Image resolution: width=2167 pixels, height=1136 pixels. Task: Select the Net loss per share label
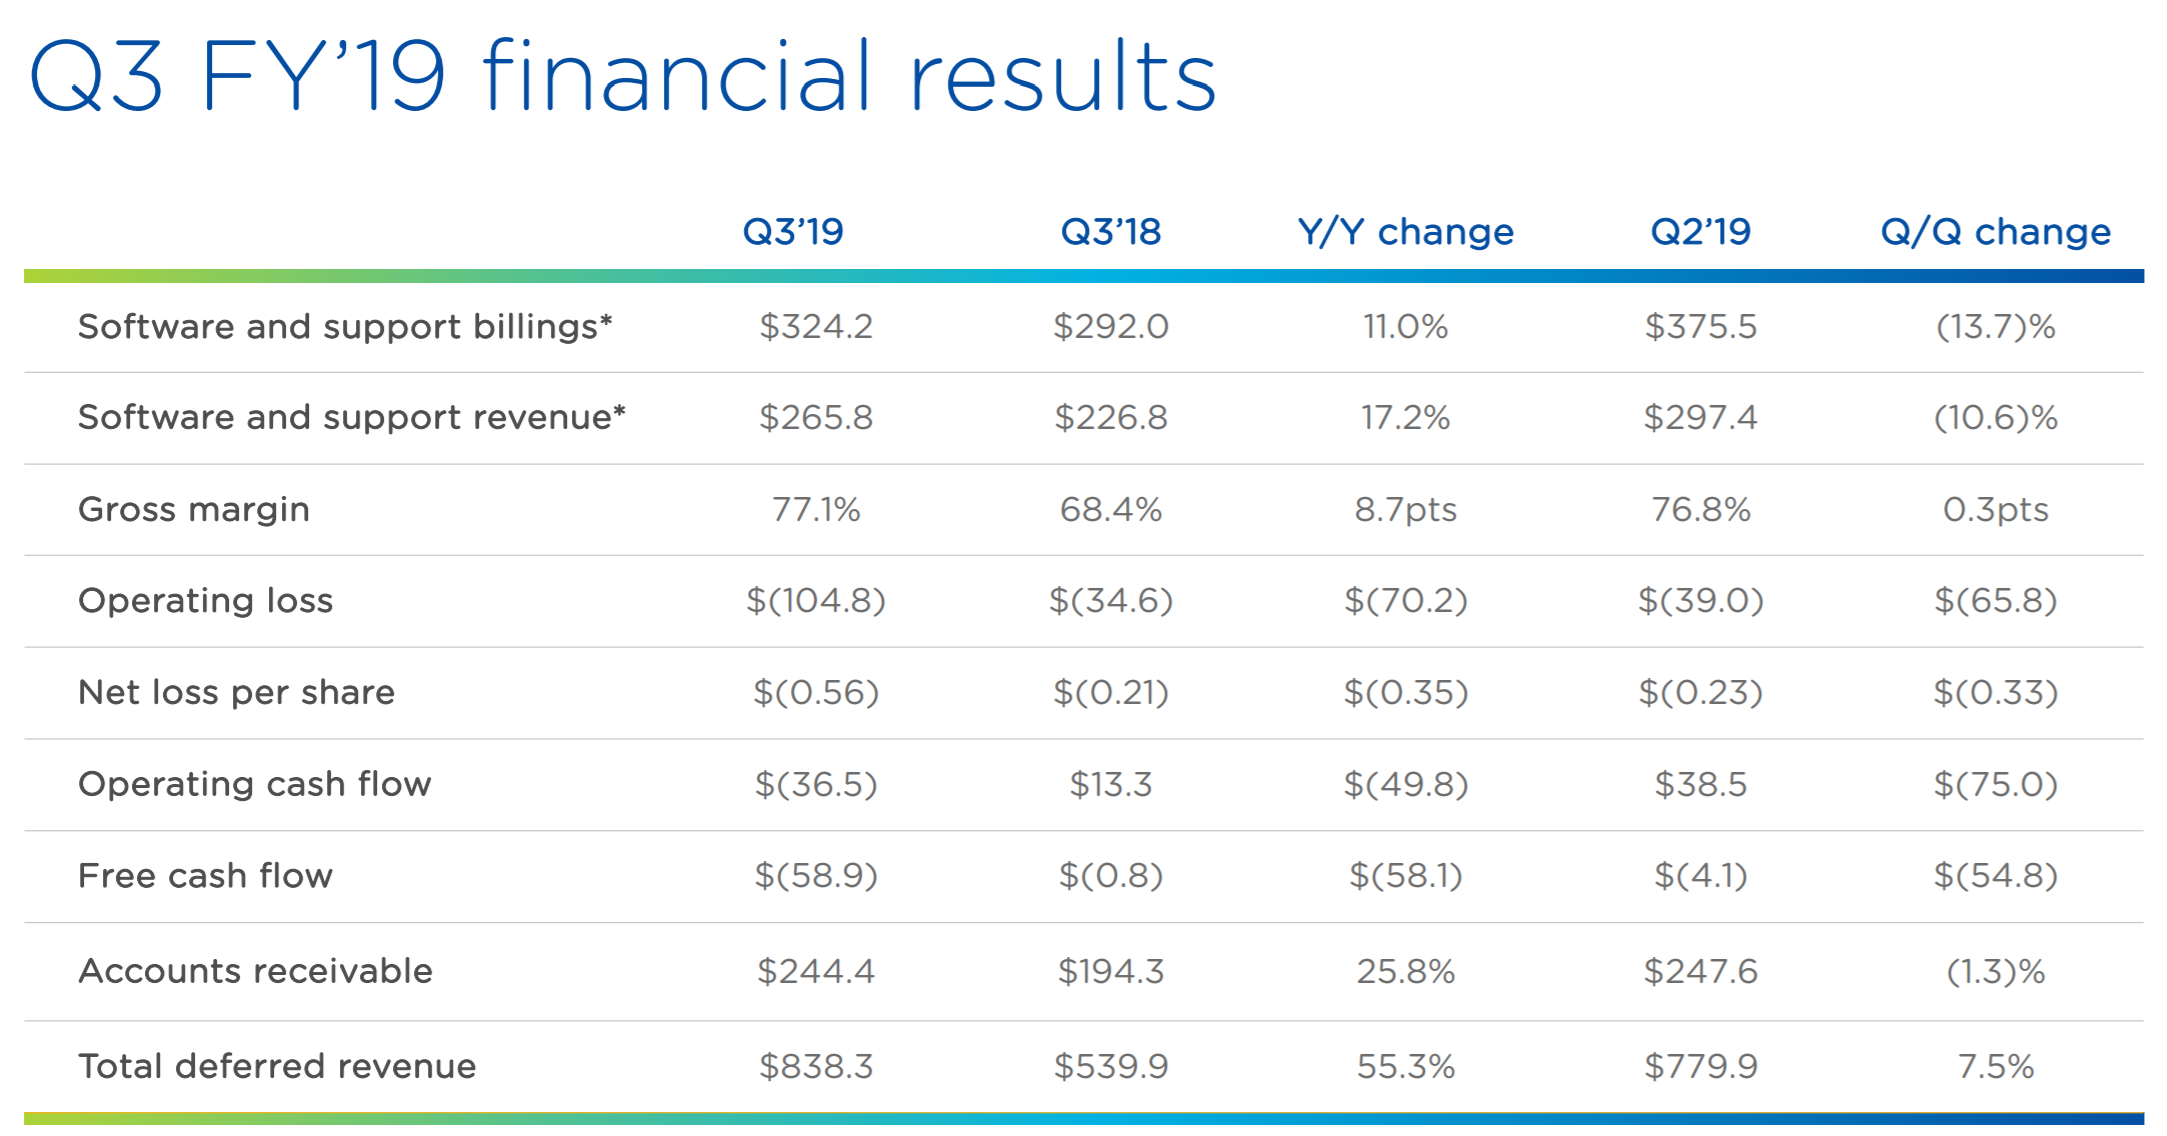(237, 692)
